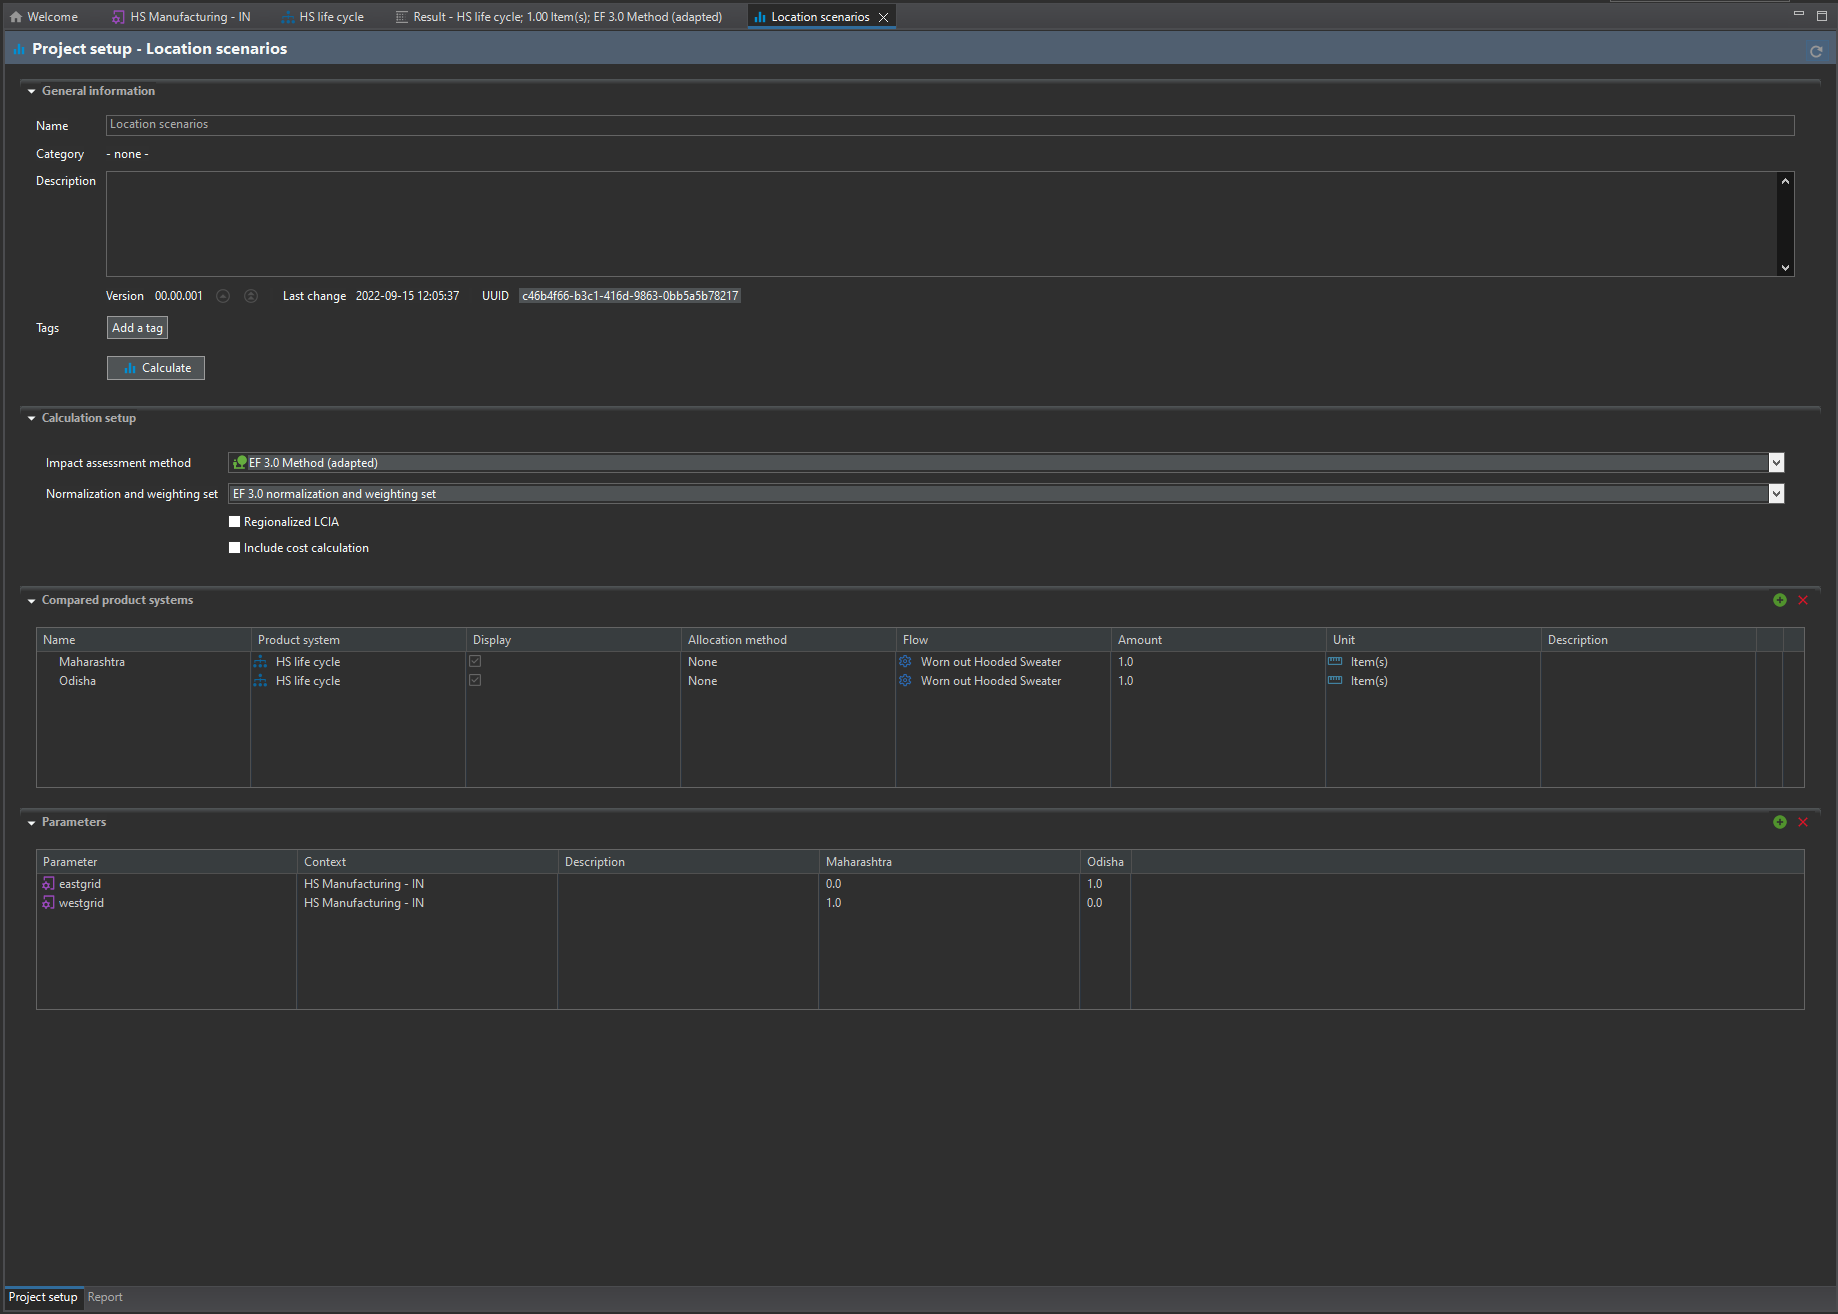Remove parameter with red X icon
Image resolution: width=1838 pixels, height=1314 pixels.
[x=1803, y=822]
